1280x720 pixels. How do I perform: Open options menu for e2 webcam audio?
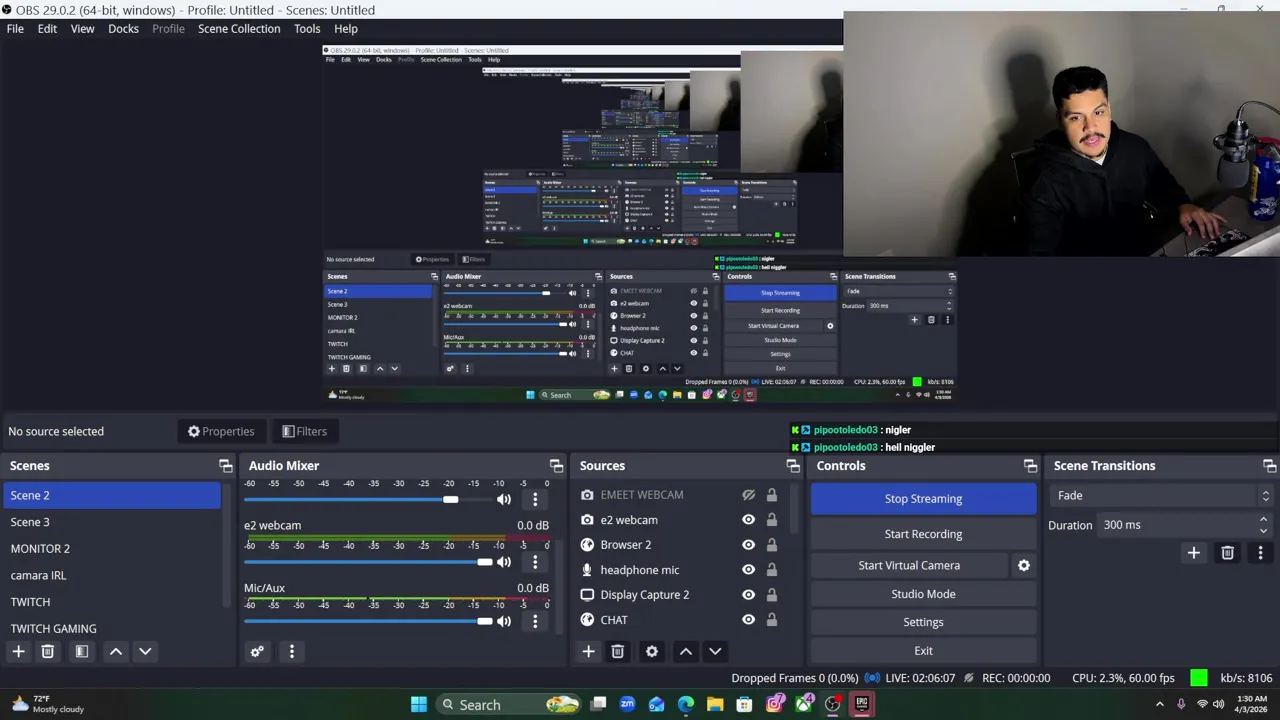tap(535, 562)
